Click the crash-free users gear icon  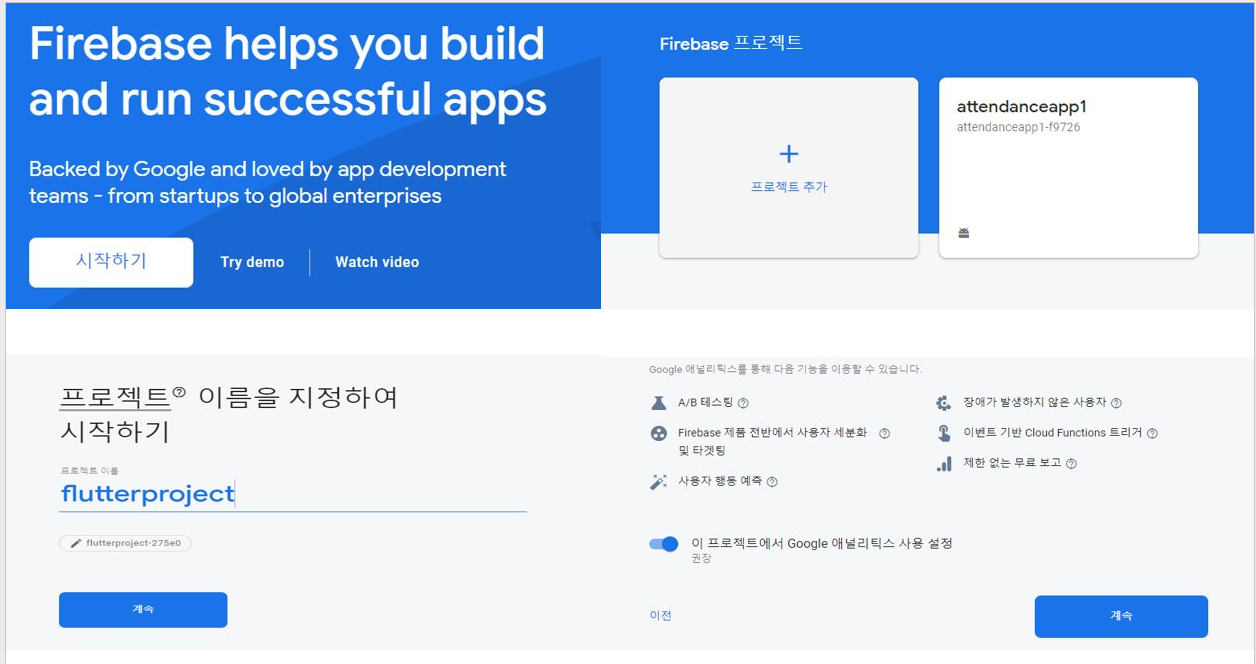click(x=943, y=403)
